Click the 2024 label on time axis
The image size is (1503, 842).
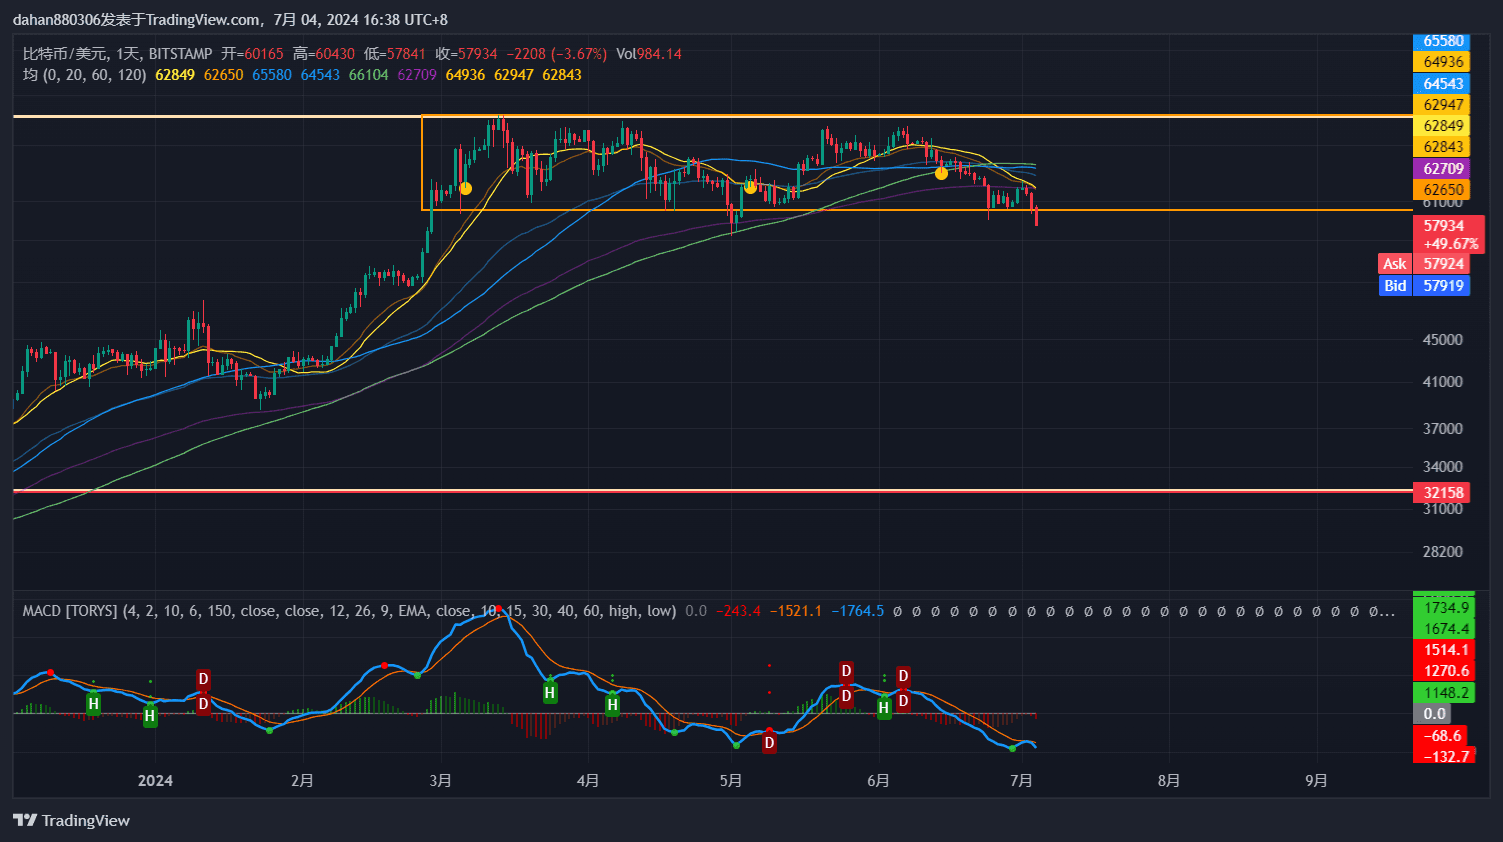point(155,780)
